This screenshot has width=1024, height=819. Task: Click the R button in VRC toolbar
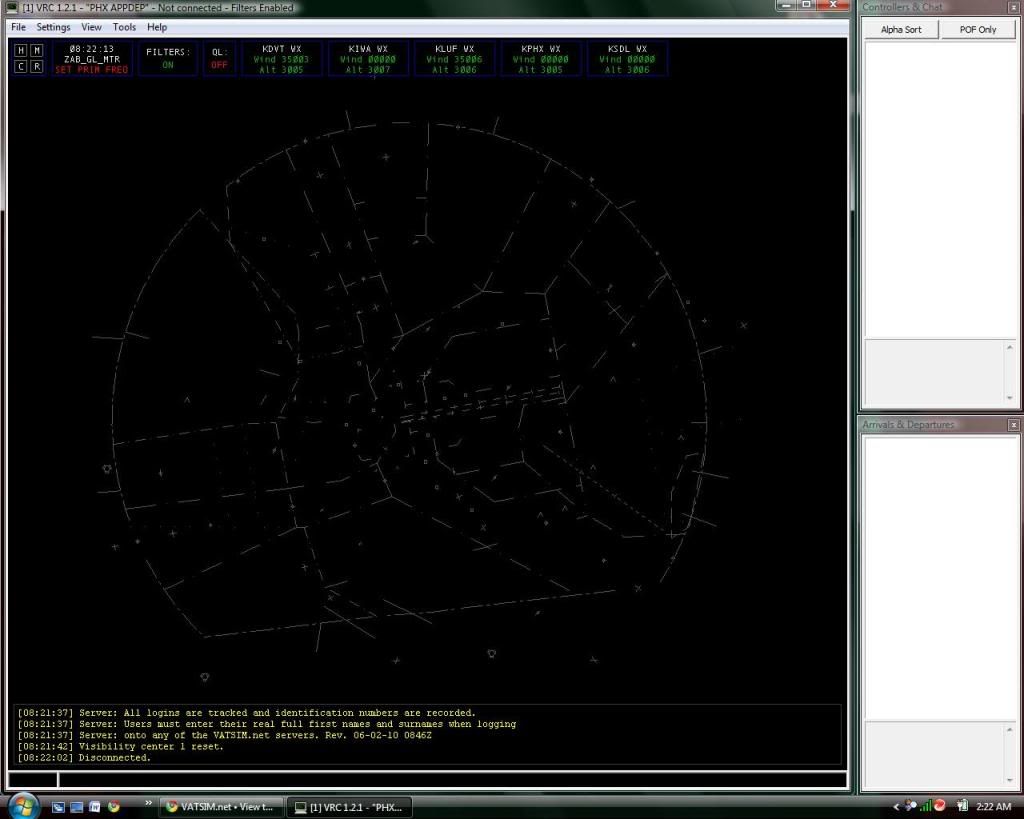point(37,67)
